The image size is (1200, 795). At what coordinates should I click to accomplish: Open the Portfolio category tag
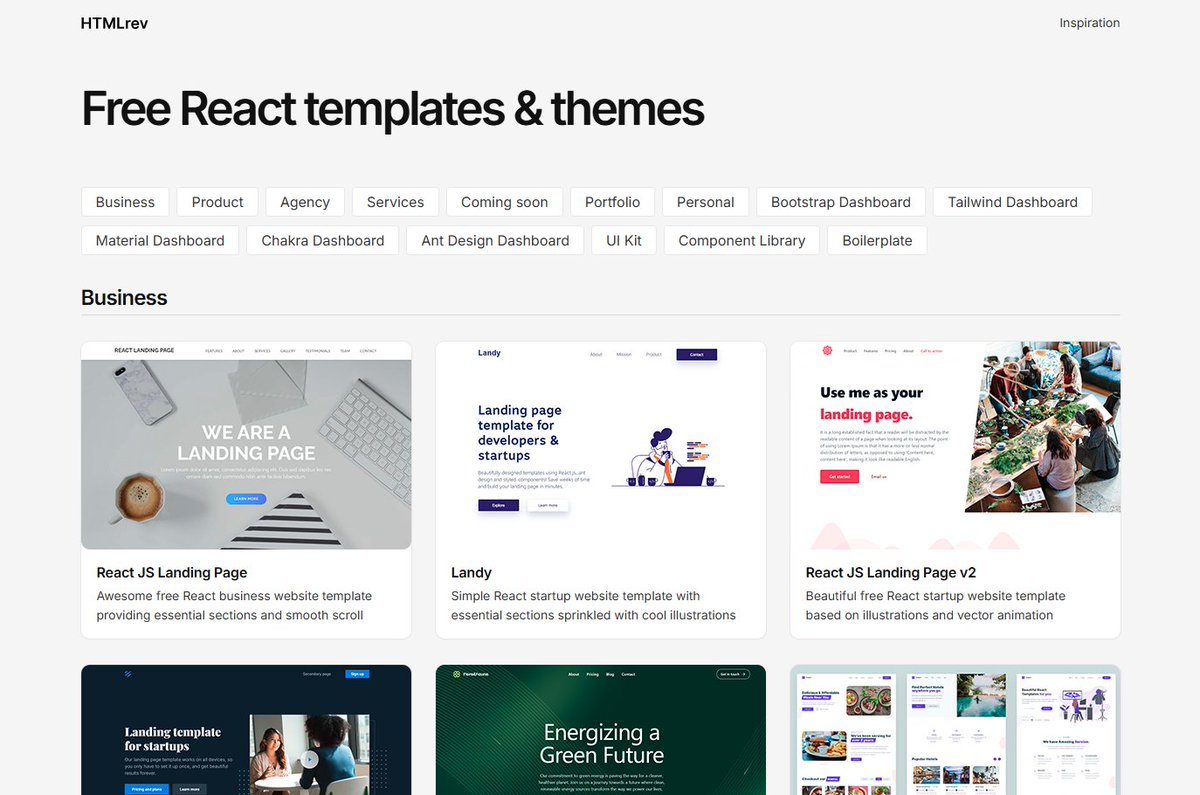point(612,202)
